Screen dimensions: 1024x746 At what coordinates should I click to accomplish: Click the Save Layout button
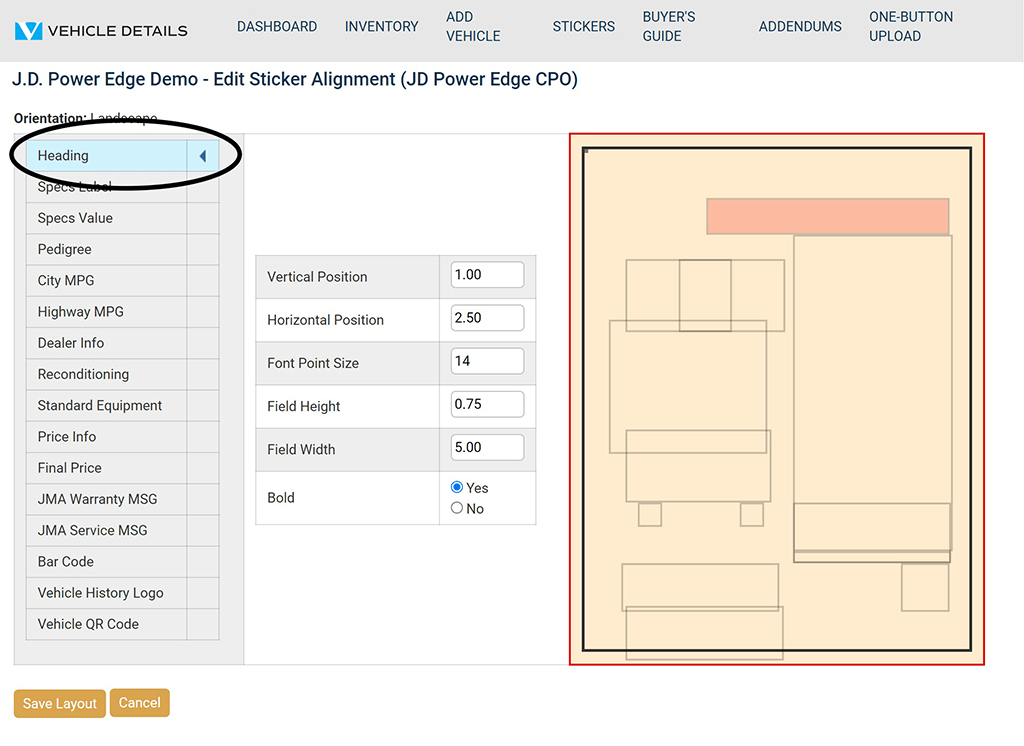click(x=60, y=703)
